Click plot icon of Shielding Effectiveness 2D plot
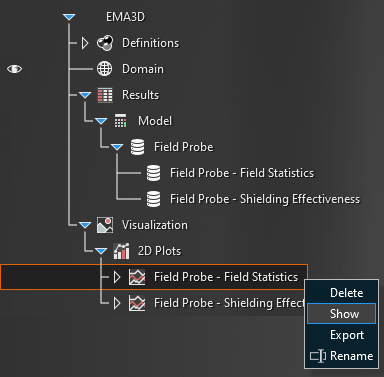Screen dimensions: 384x377 pyautogui.click(x=137, y=303)
